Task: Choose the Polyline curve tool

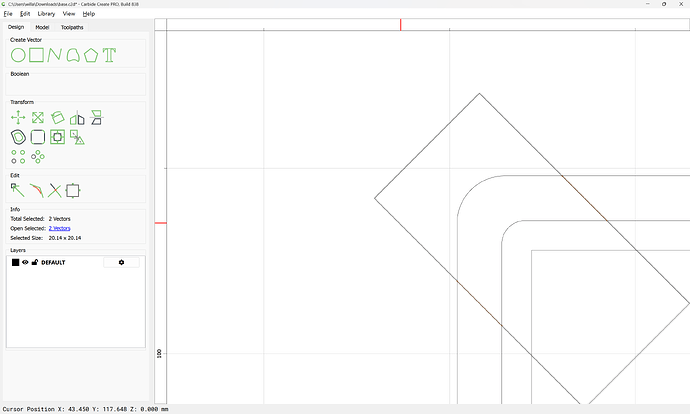Action: tap(54, 55)
